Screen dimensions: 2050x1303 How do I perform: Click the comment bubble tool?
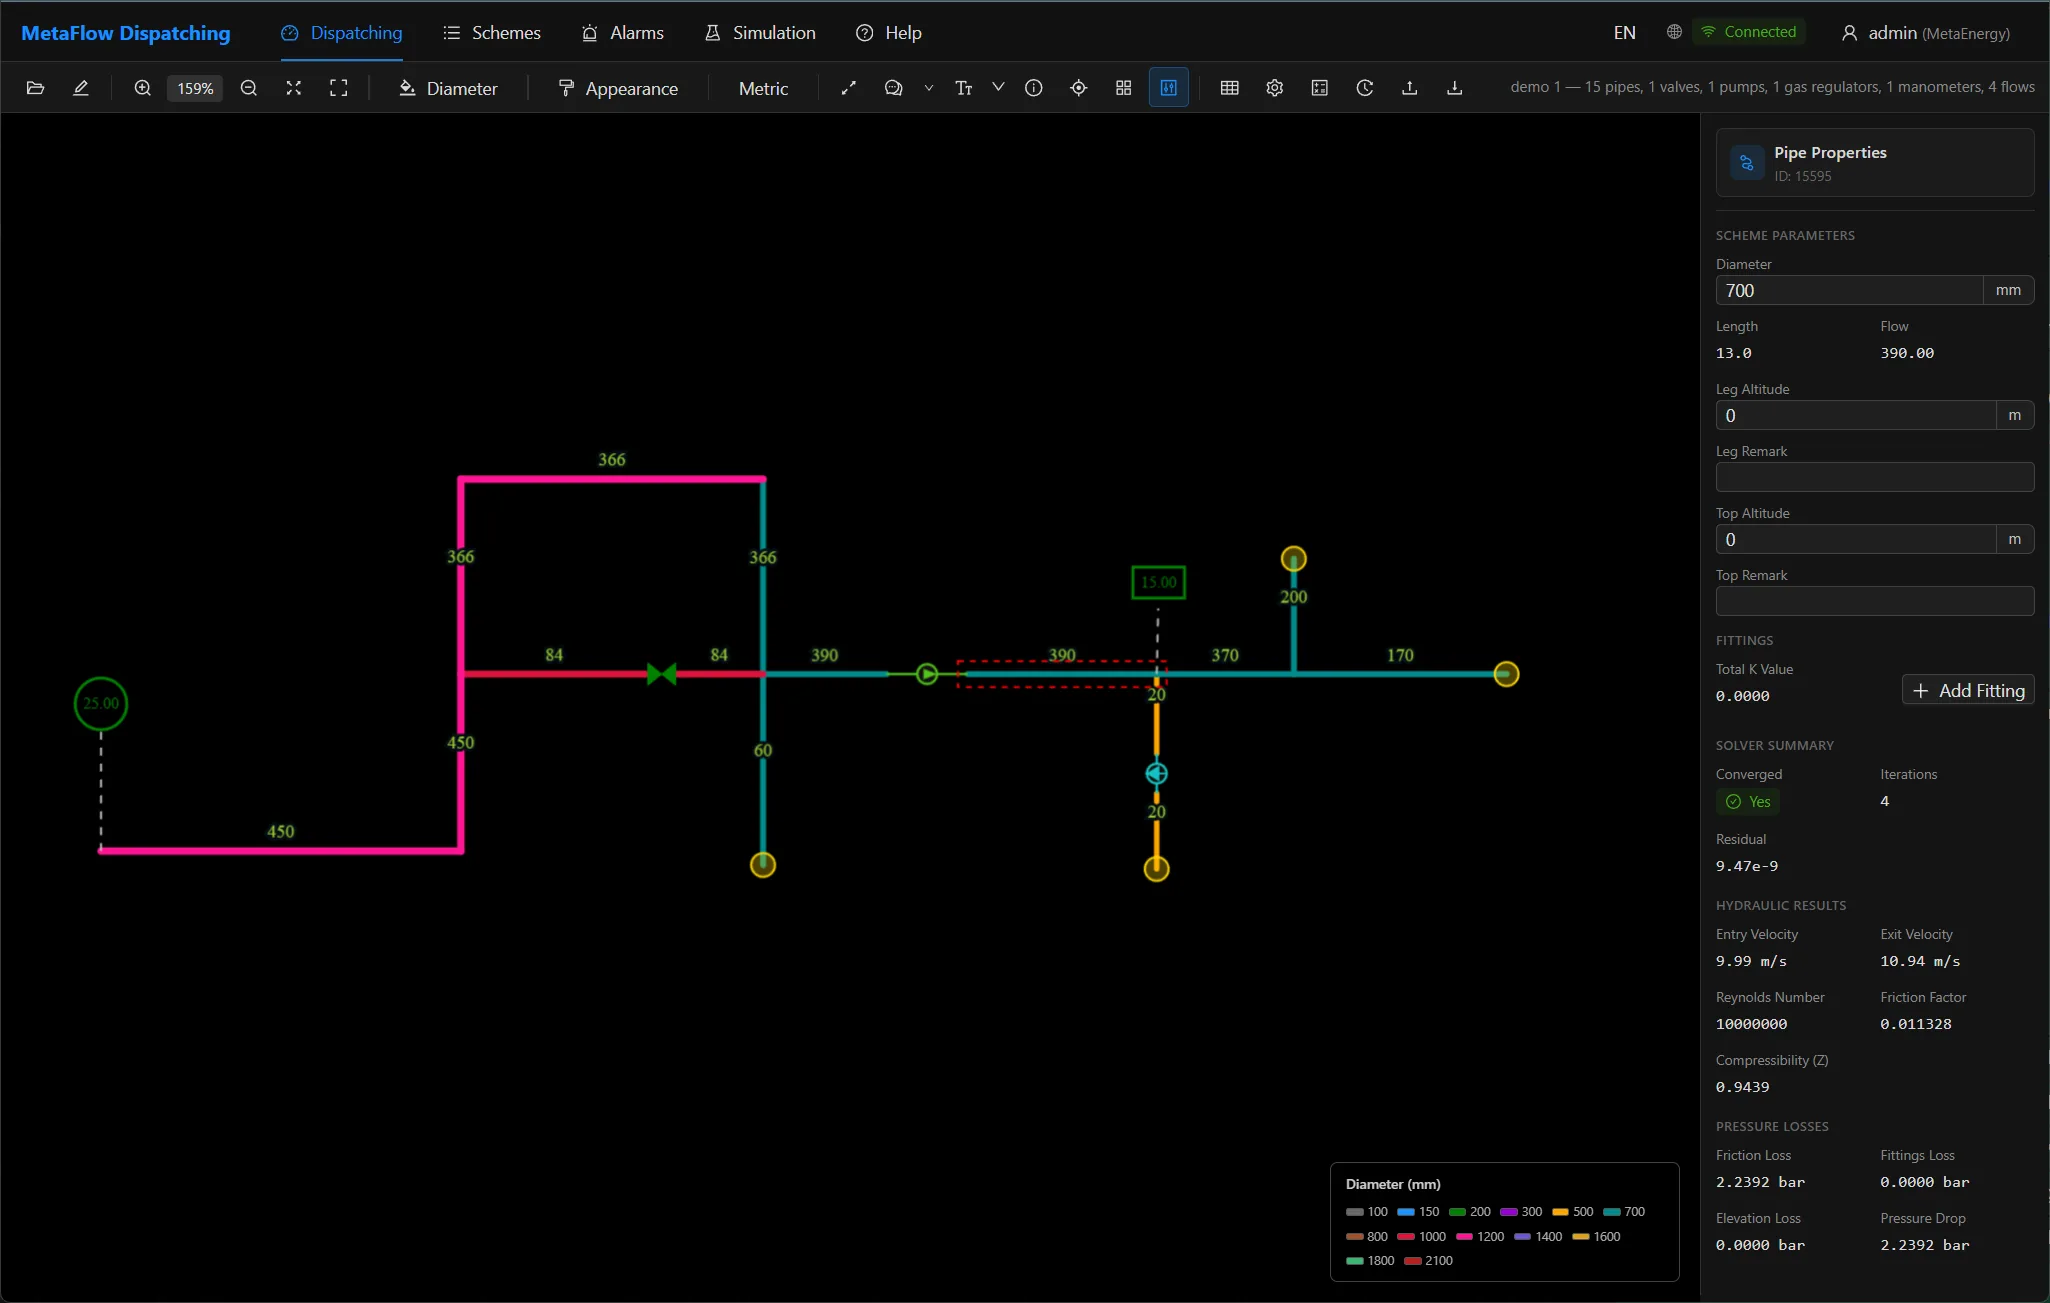[894, 88]
